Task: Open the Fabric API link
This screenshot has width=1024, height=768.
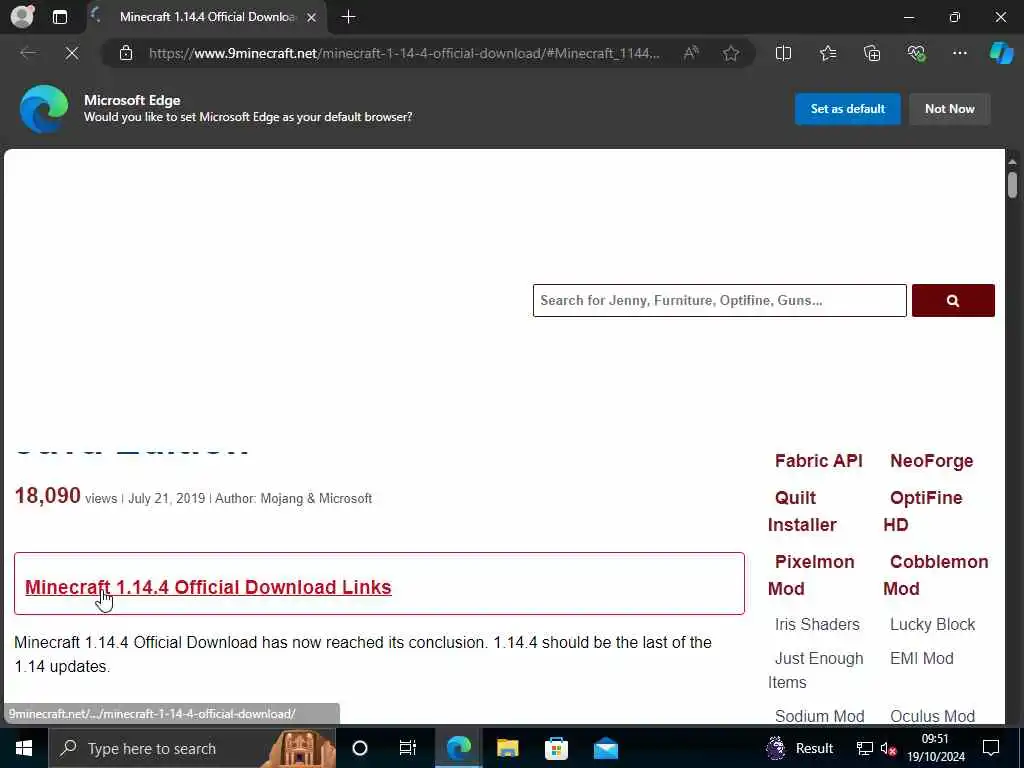Action: [x=818, y=461]
